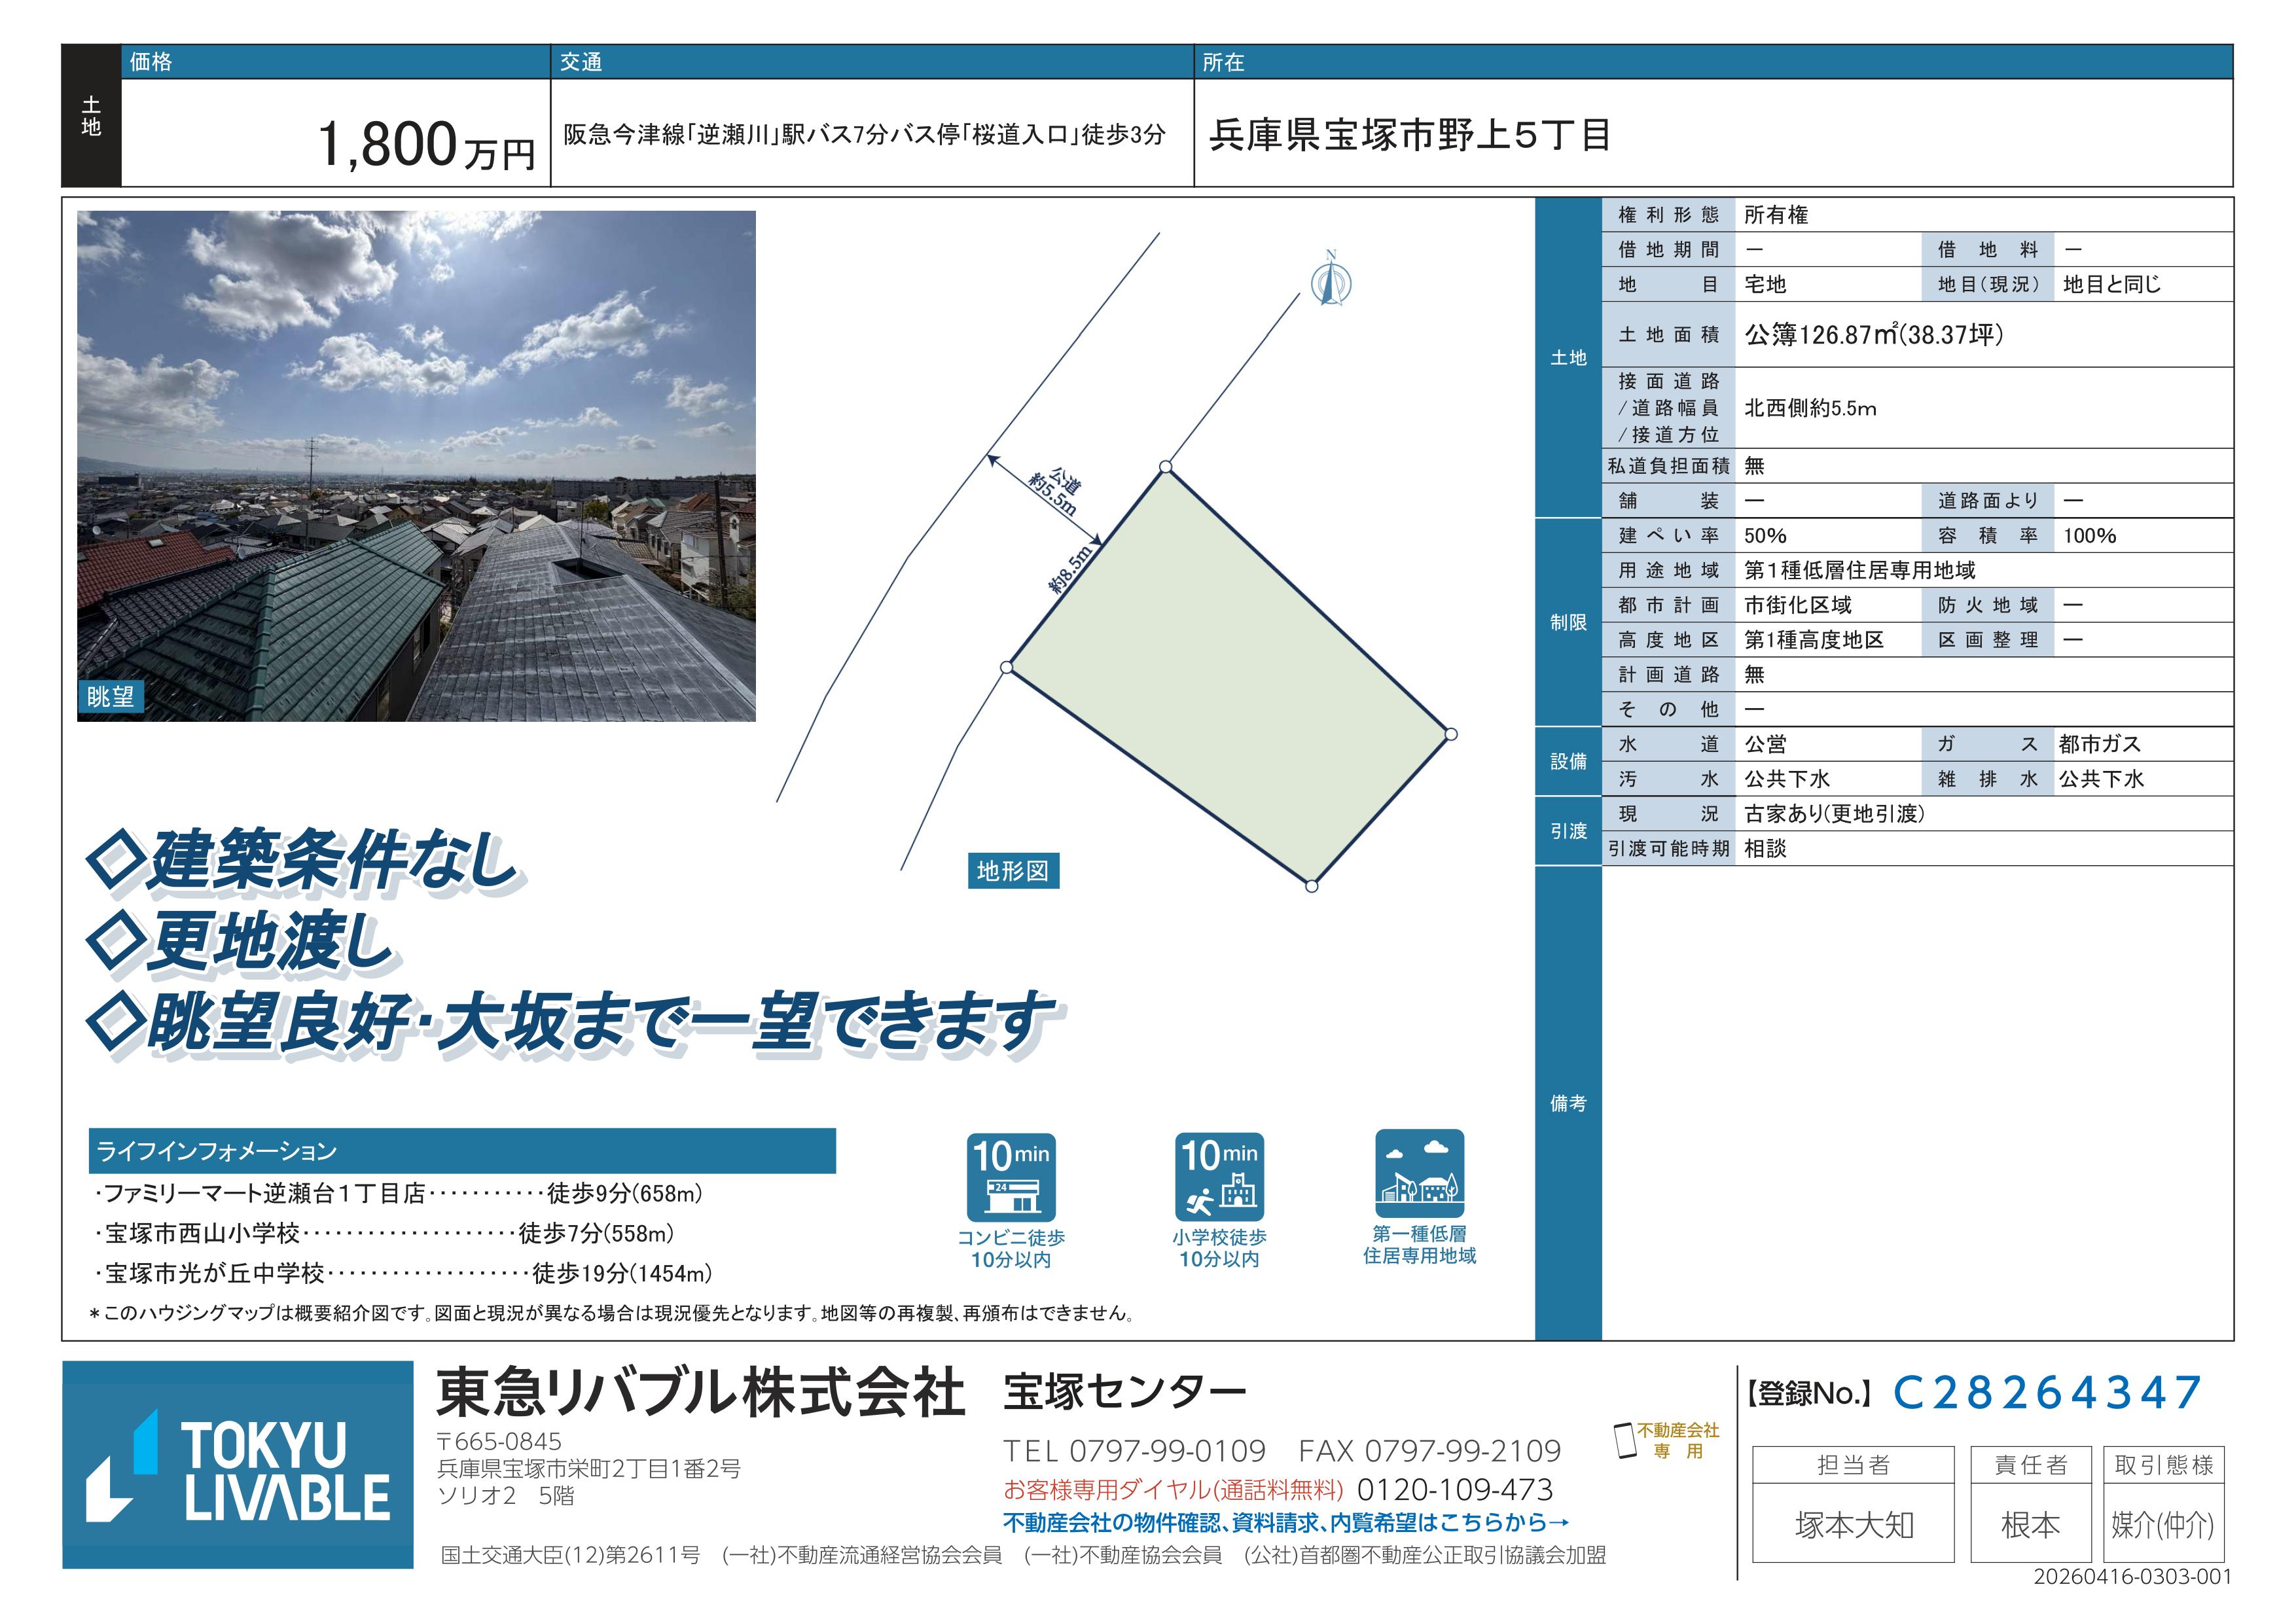The width and height of the screenshot is (2296, 1623).
Task: Click the elementary school 10min icon
Action: click(x=1219, y=1177)
